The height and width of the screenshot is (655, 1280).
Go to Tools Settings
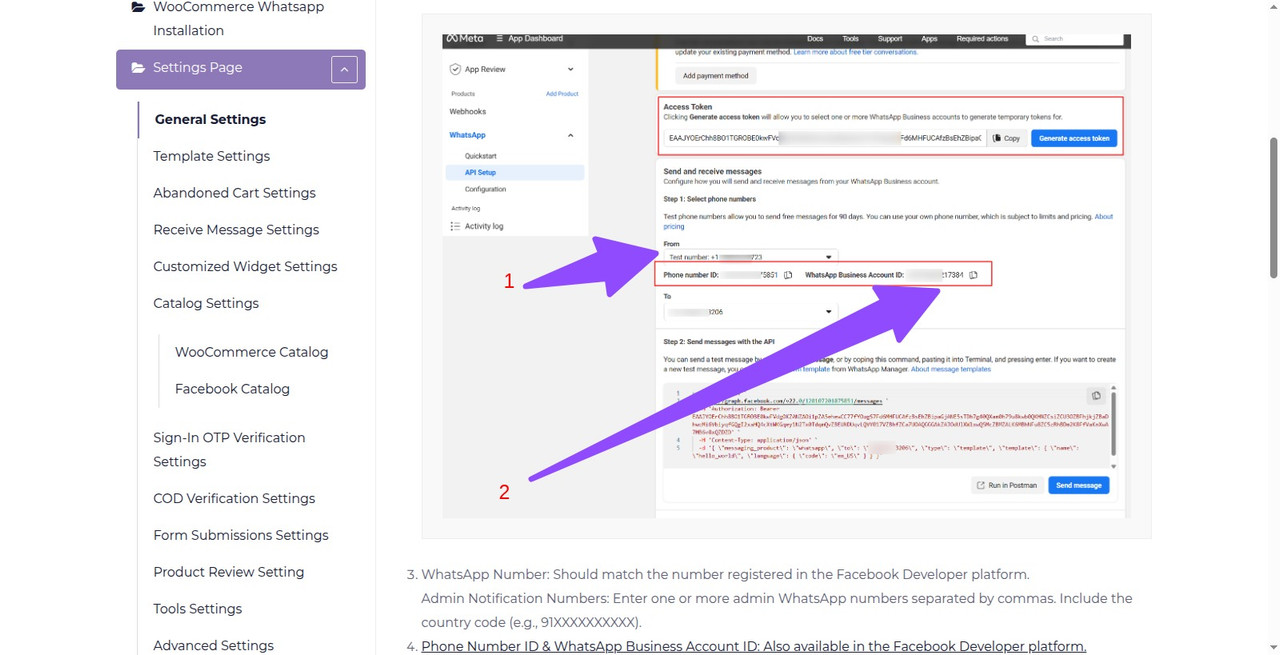coord(197,609)
